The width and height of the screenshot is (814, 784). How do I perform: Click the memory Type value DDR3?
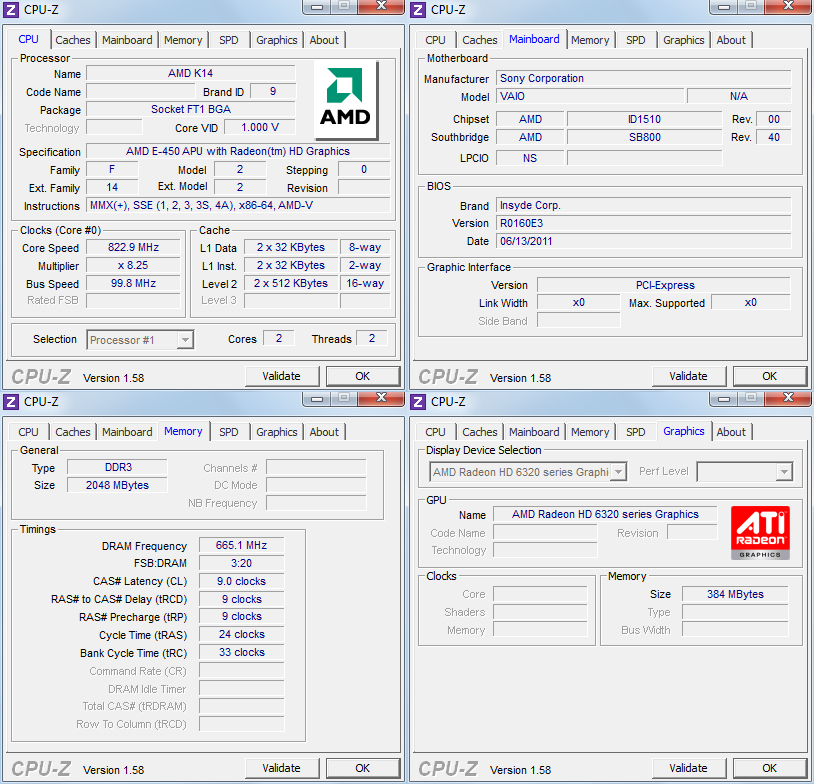117,467
